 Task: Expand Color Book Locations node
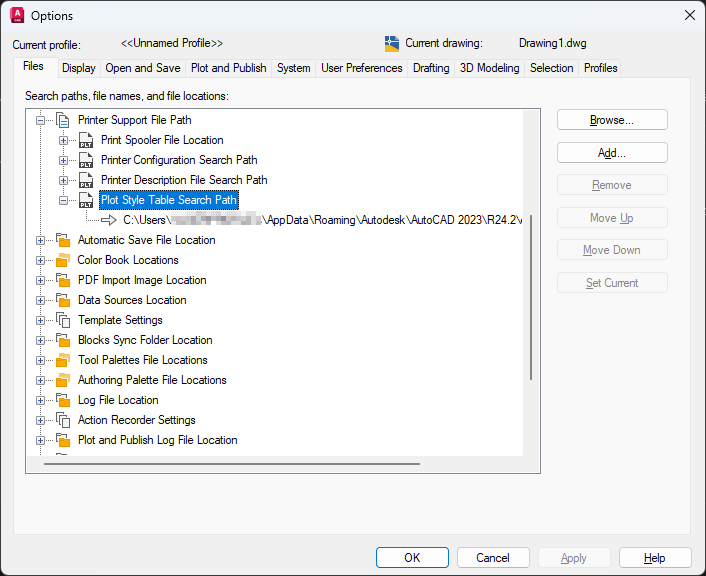41,260
